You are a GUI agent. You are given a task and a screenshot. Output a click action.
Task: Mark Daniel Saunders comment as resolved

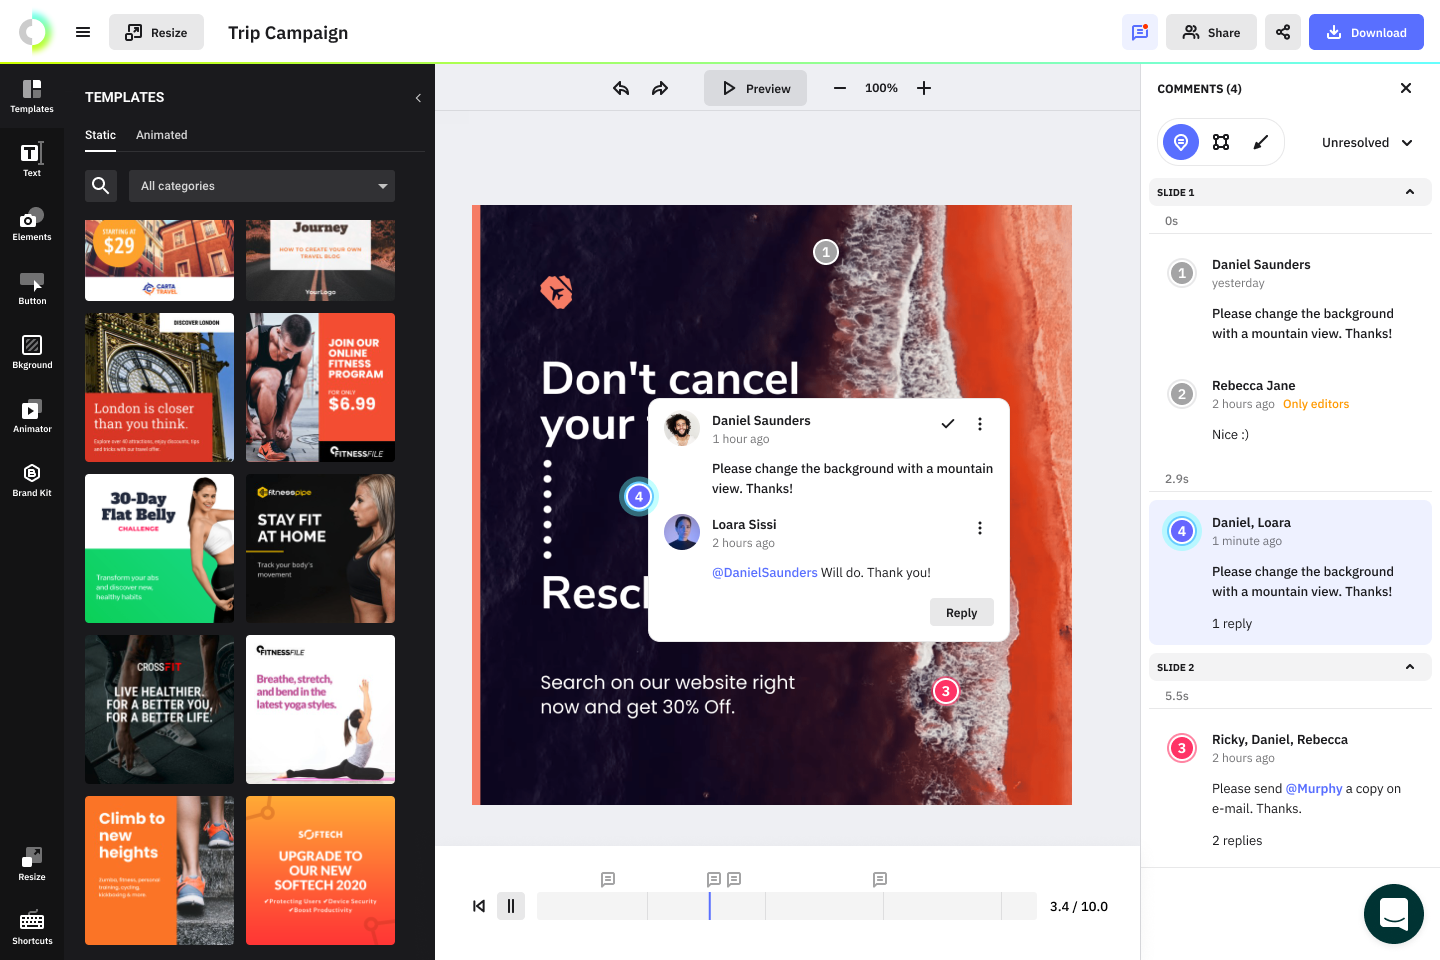(x=947, y=424)
